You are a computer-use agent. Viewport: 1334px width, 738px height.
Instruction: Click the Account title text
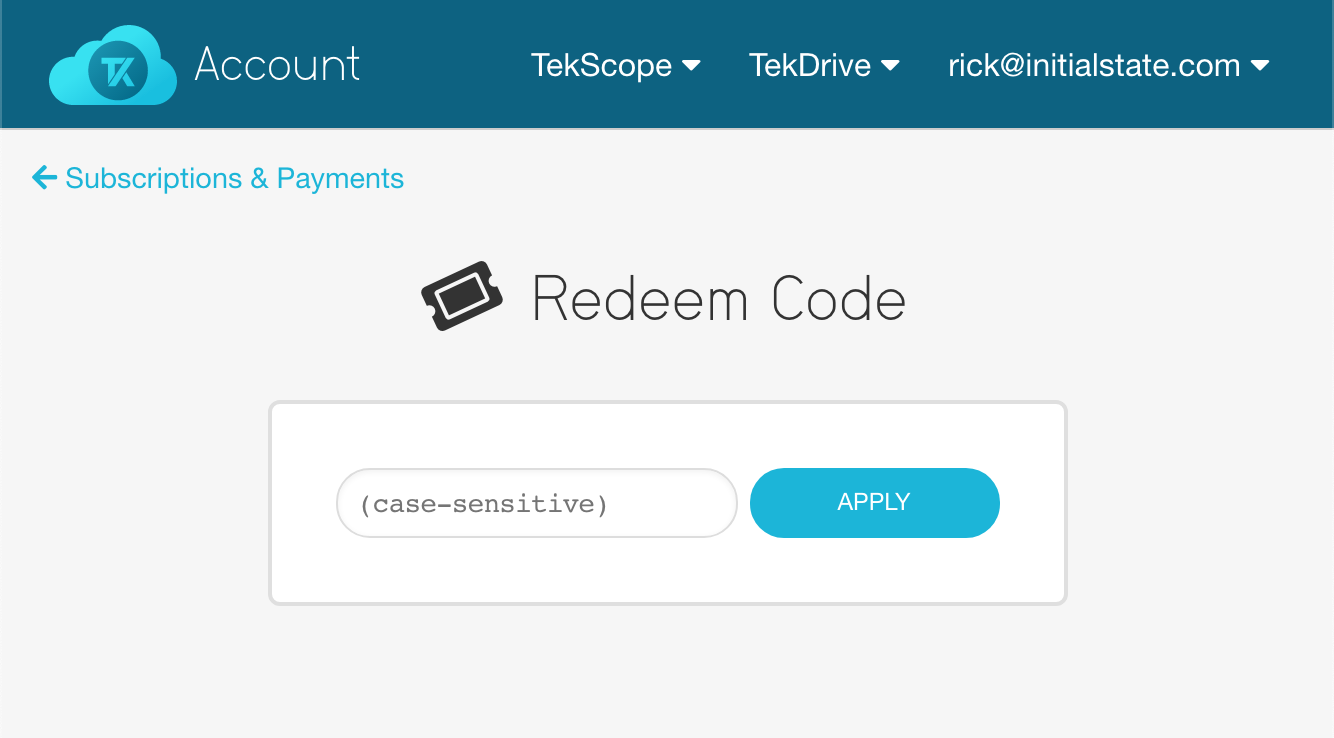[x=277, y=65]
